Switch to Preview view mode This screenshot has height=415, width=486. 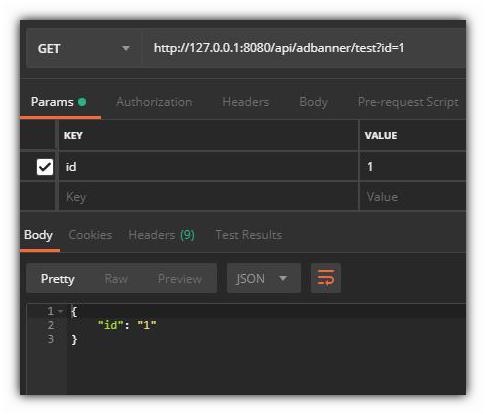180,279
